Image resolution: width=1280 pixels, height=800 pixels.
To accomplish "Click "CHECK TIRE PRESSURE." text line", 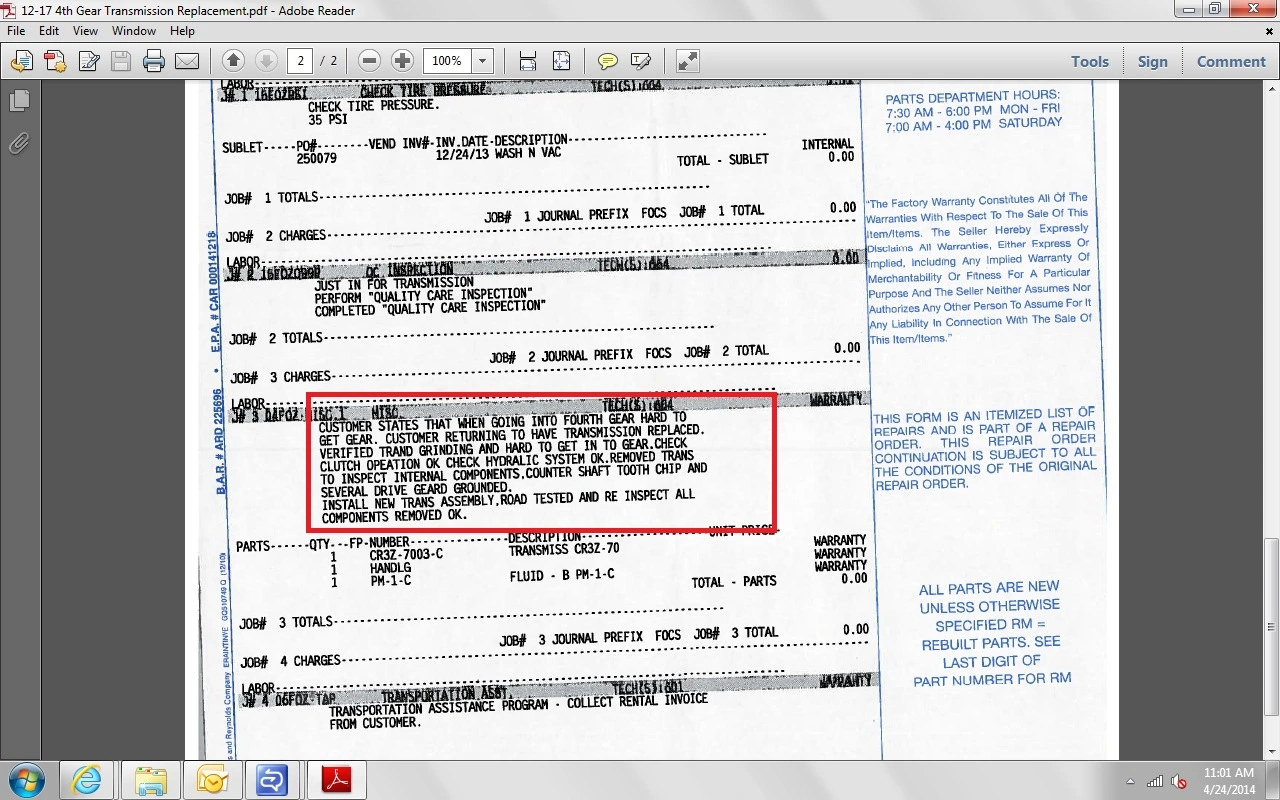I will click(373, 105).
